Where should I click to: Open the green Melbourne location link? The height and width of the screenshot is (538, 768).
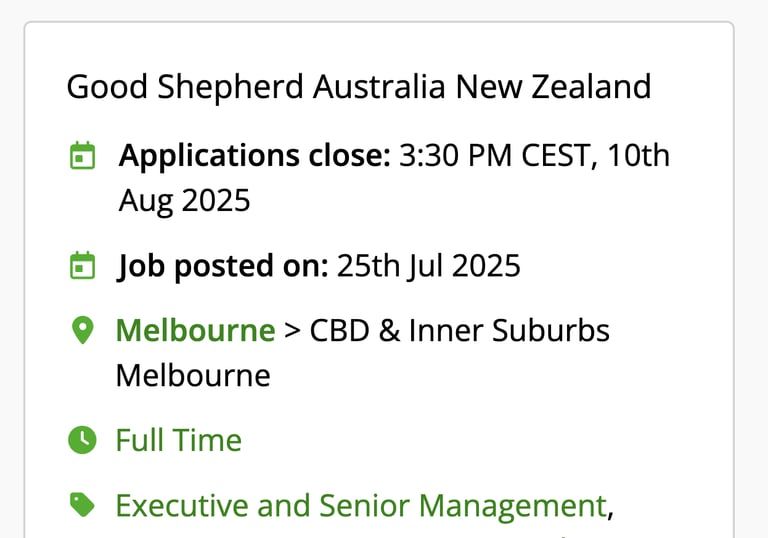[195, 330]
